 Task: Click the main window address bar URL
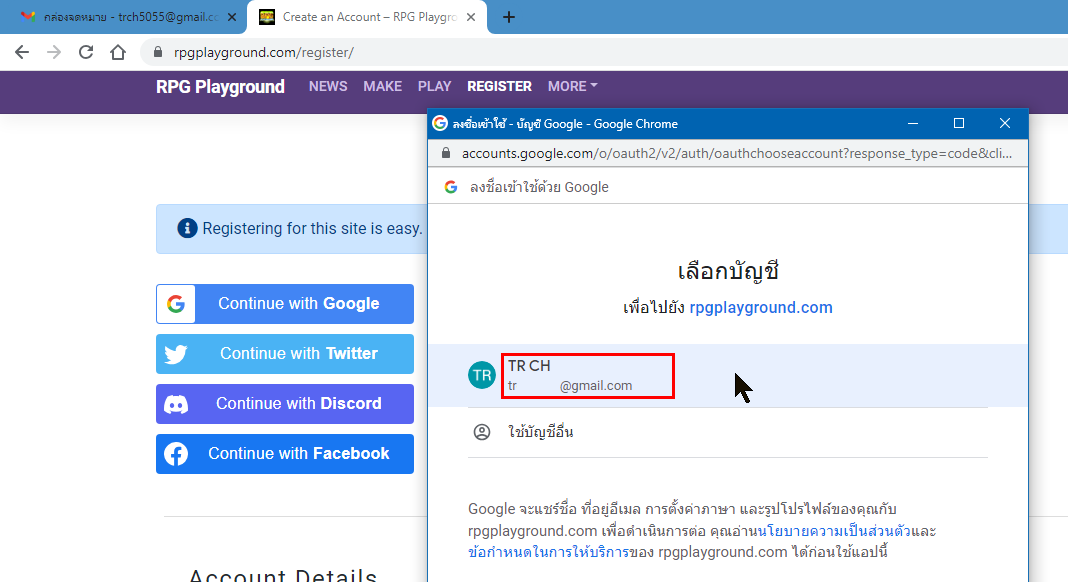pyautogui.click(x=264, y=52)
